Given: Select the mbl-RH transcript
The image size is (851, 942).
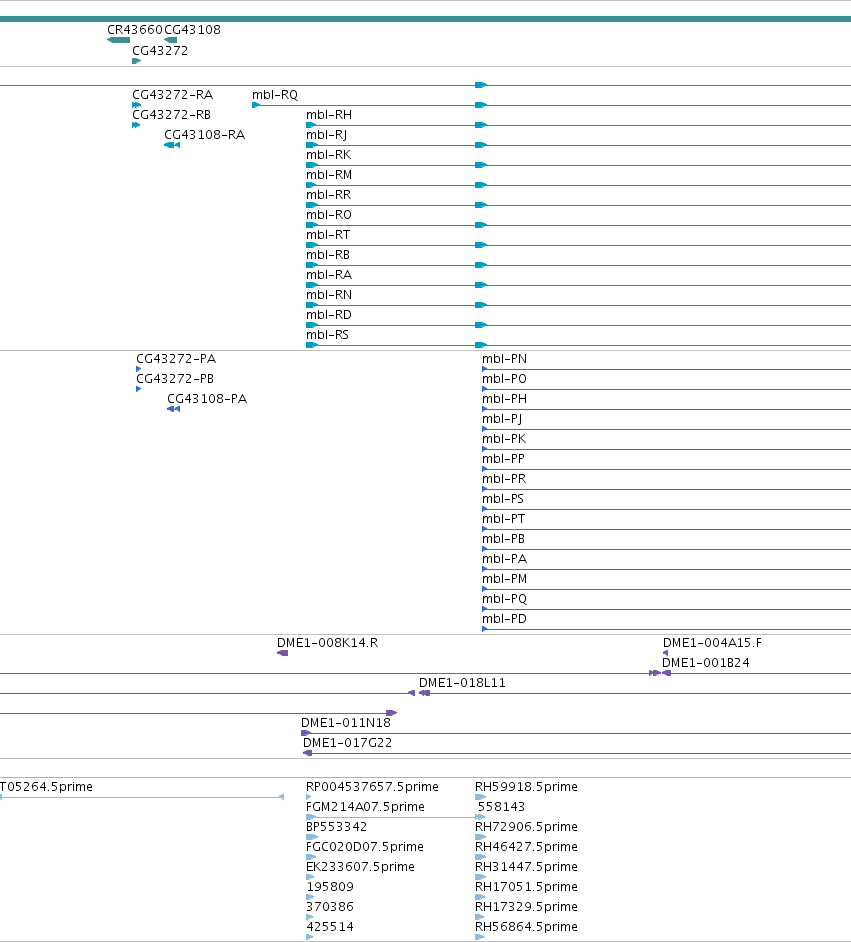Looking at the screenshot, I should [x=329, y=114].
